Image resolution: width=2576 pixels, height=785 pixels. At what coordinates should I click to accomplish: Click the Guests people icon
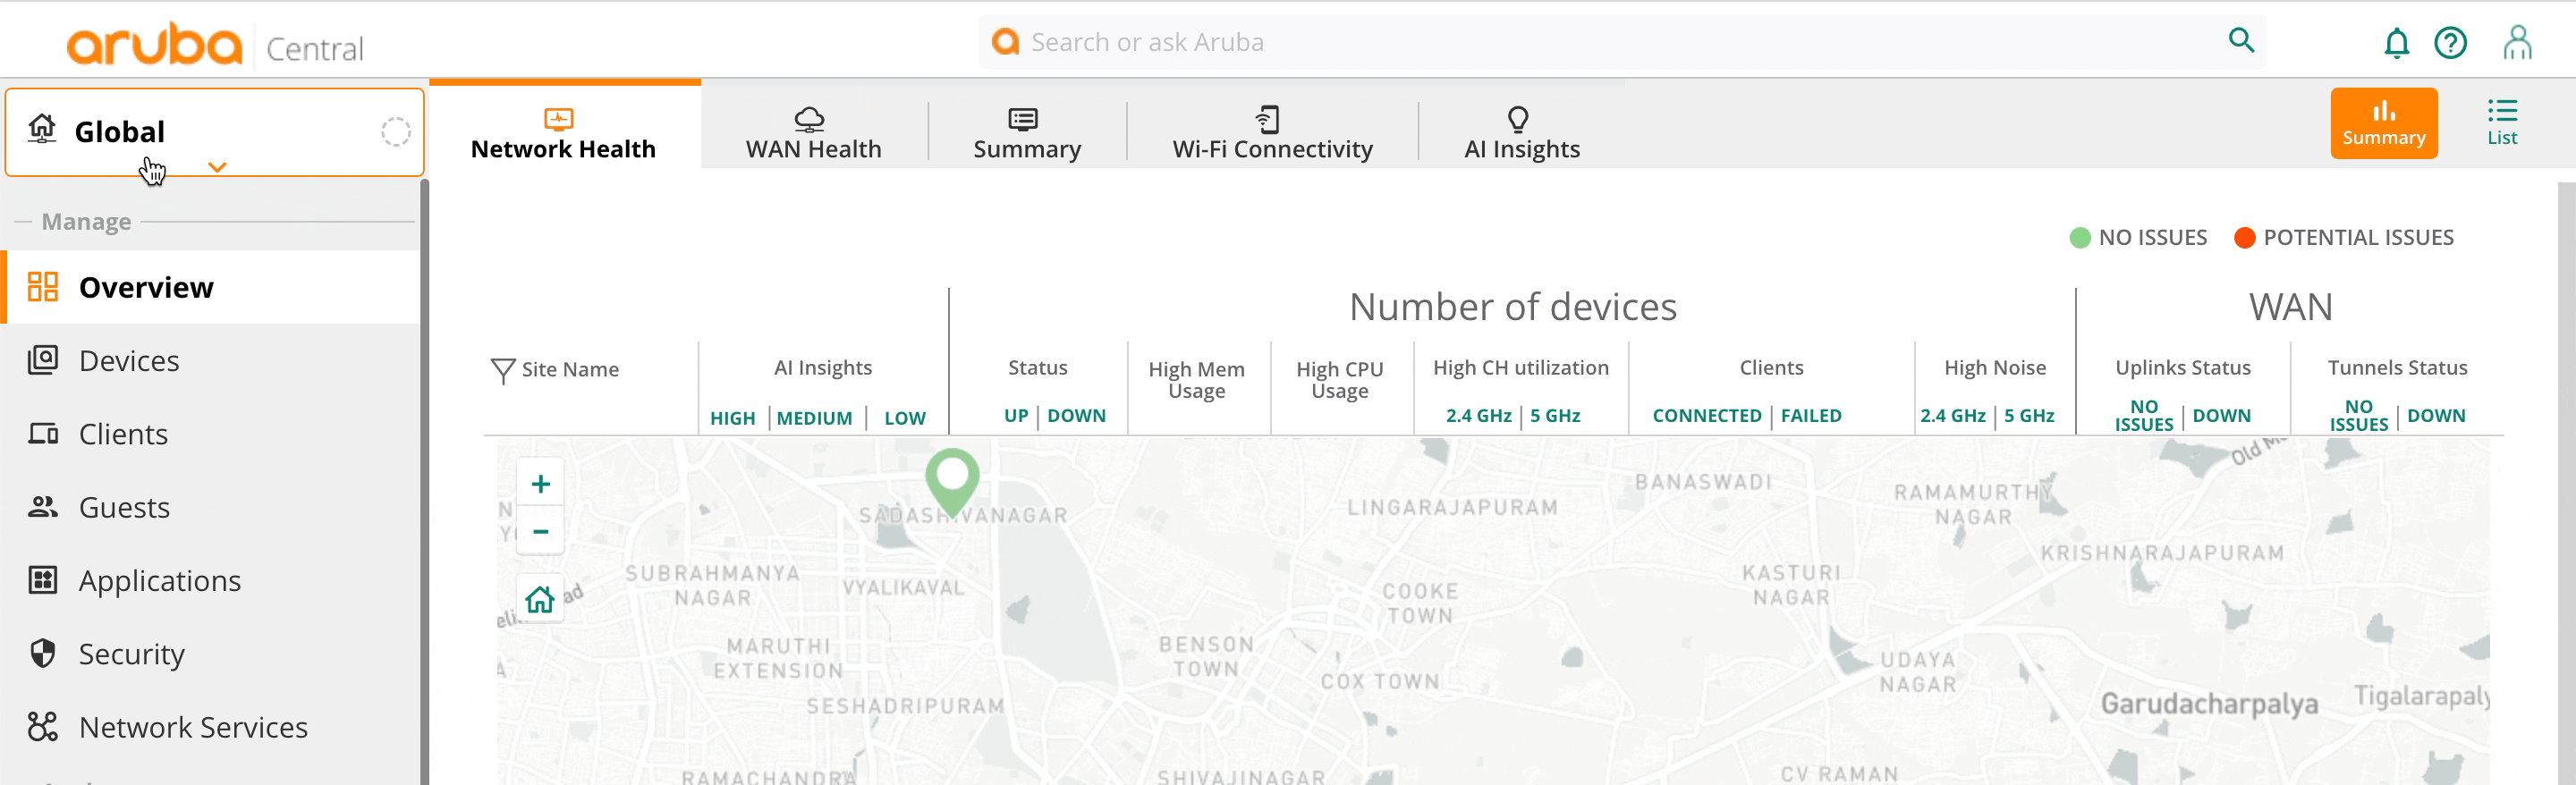coord(43,507)
